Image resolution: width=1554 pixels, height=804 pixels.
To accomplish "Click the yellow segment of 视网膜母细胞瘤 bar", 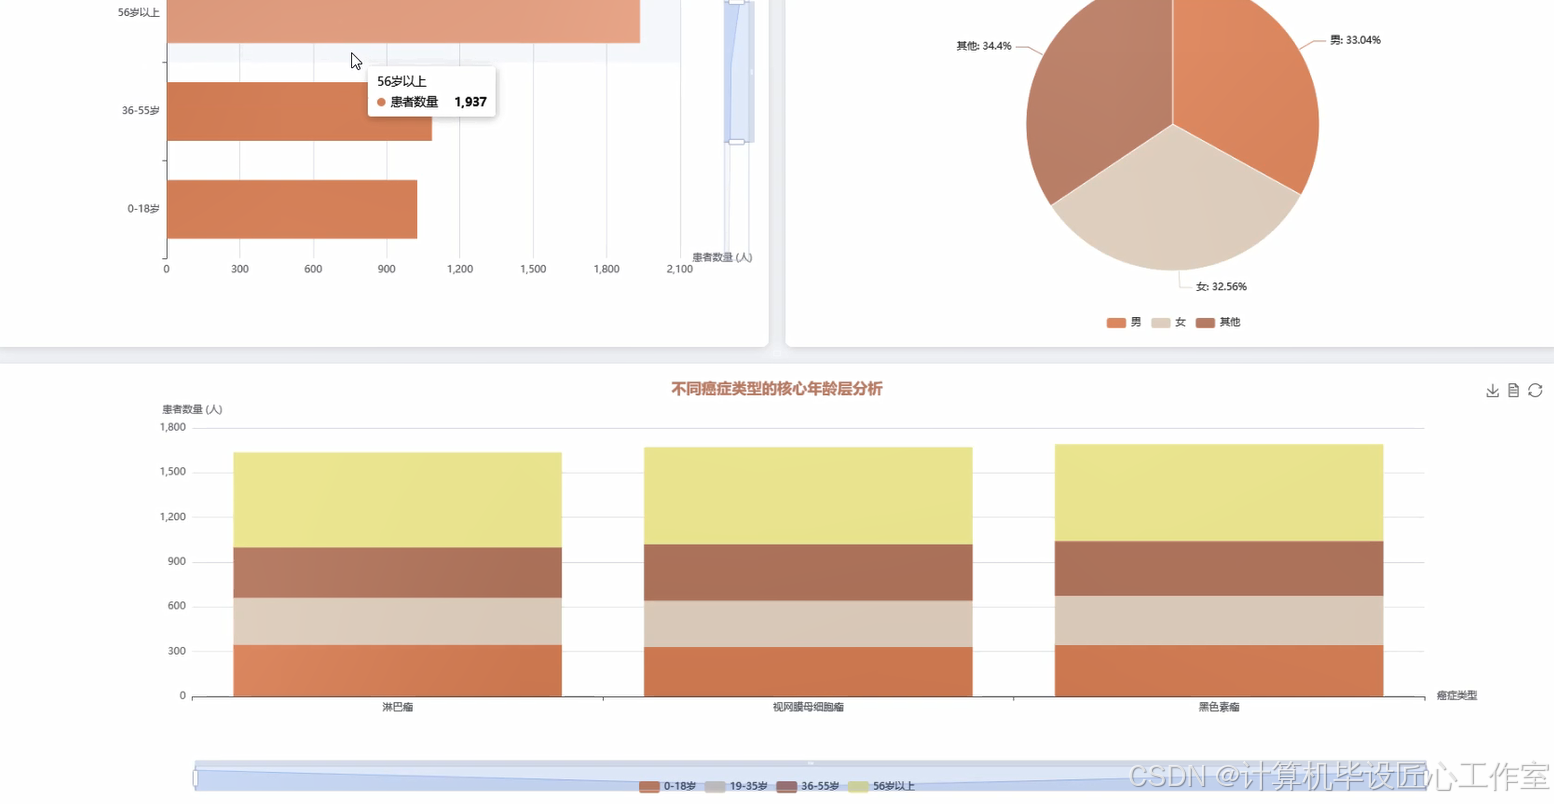I will coord(808,496).
